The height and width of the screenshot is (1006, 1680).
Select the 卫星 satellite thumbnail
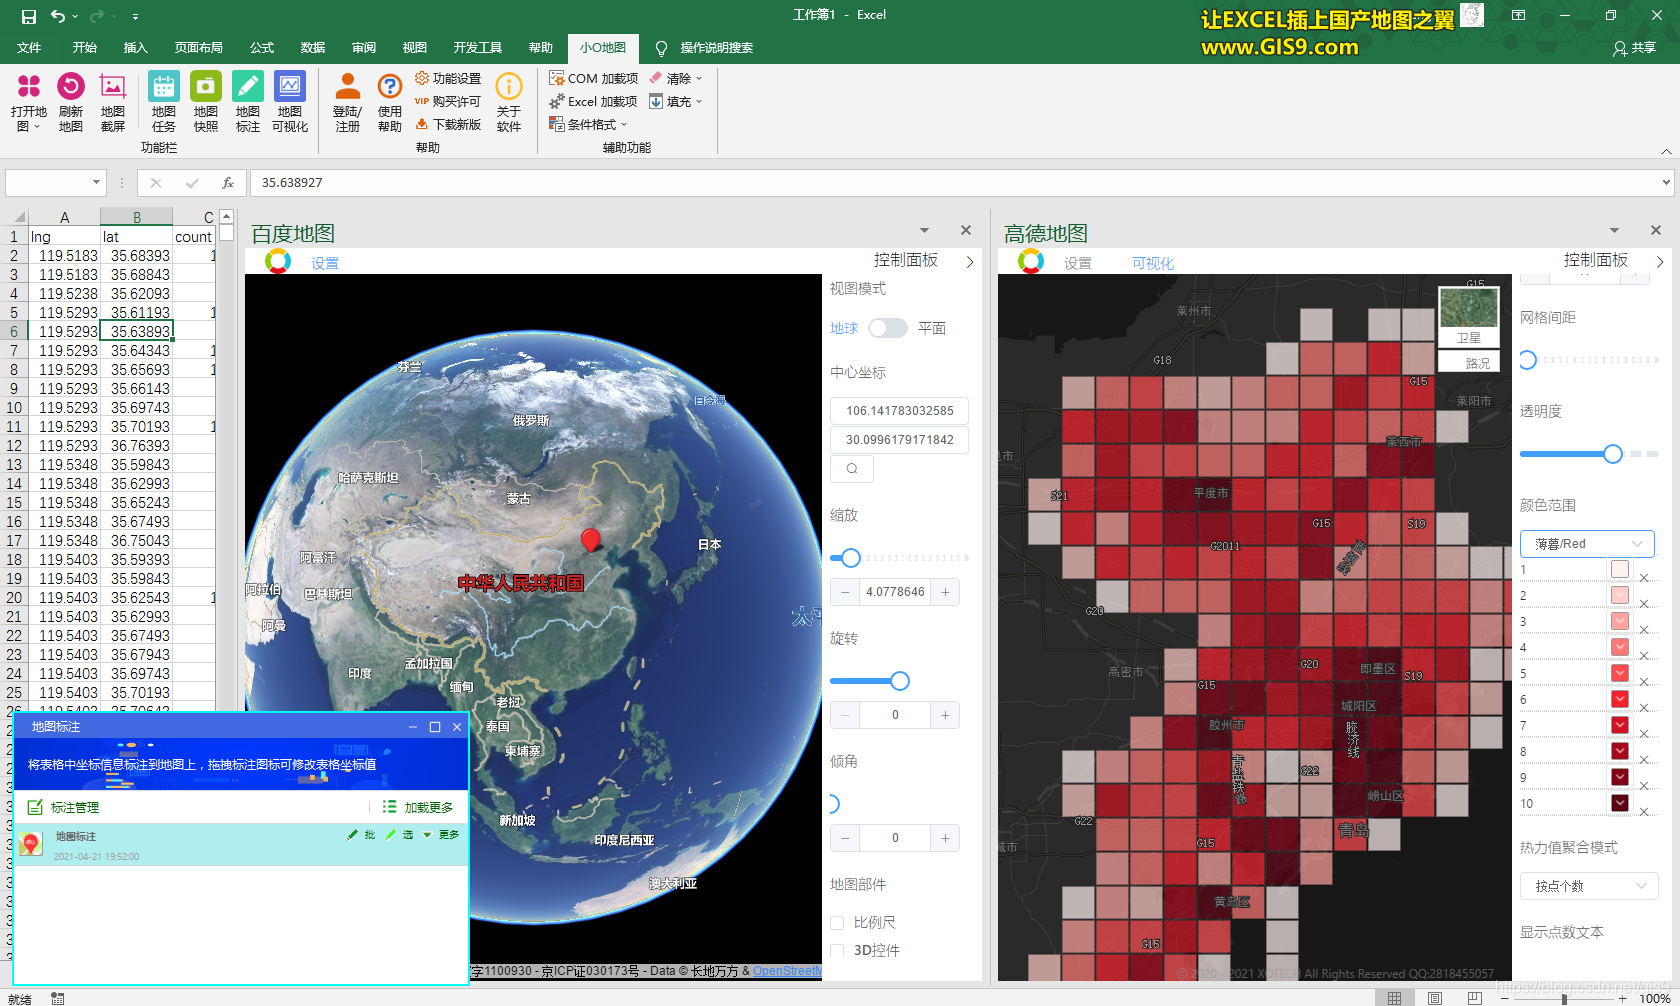pos(1469,316)
